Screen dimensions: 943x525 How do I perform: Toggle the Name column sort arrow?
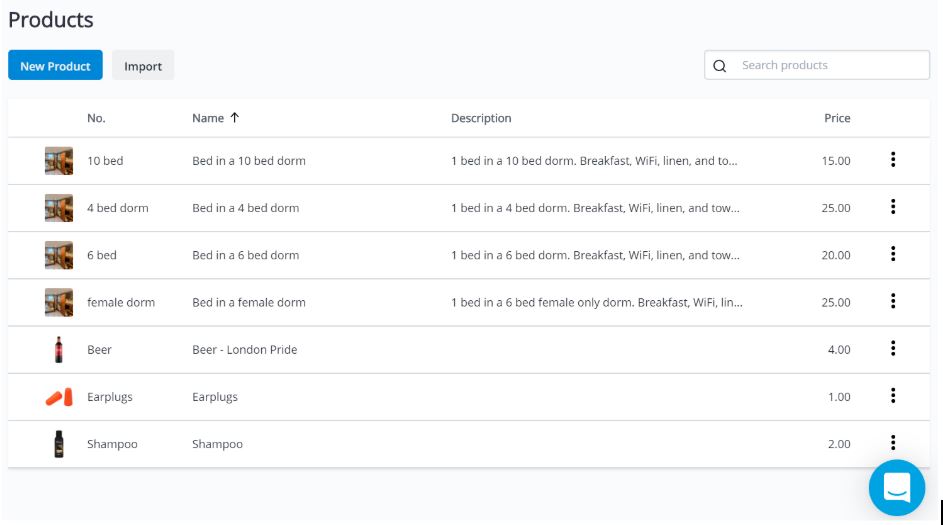coord(235,117)
